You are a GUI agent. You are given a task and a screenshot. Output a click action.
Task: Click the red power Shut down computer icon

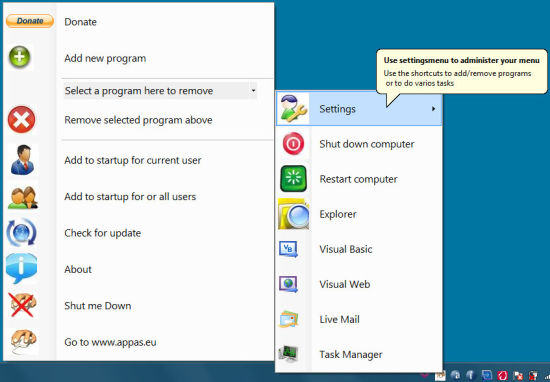point(293,143)
